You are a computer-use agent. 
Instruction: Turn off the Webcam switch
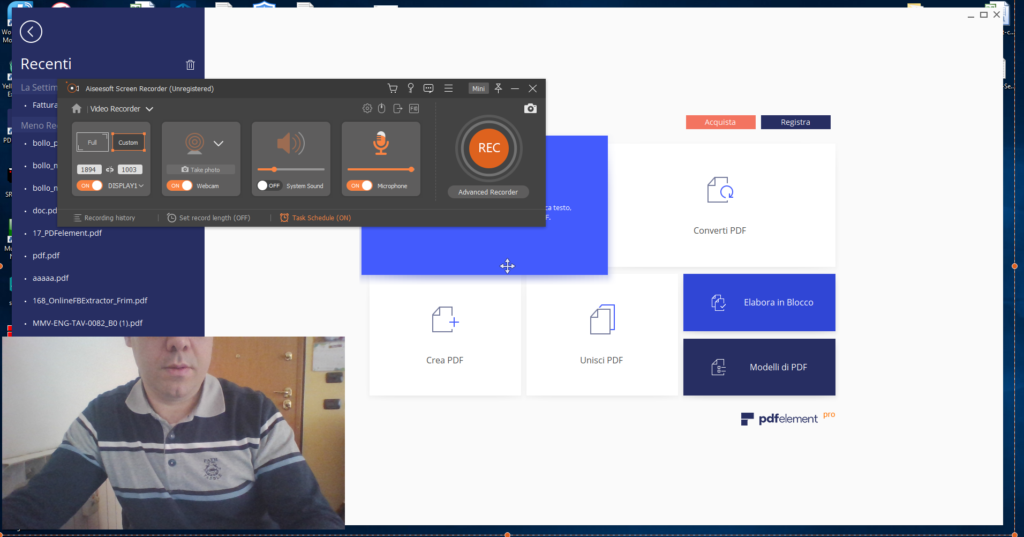[180, 186]
